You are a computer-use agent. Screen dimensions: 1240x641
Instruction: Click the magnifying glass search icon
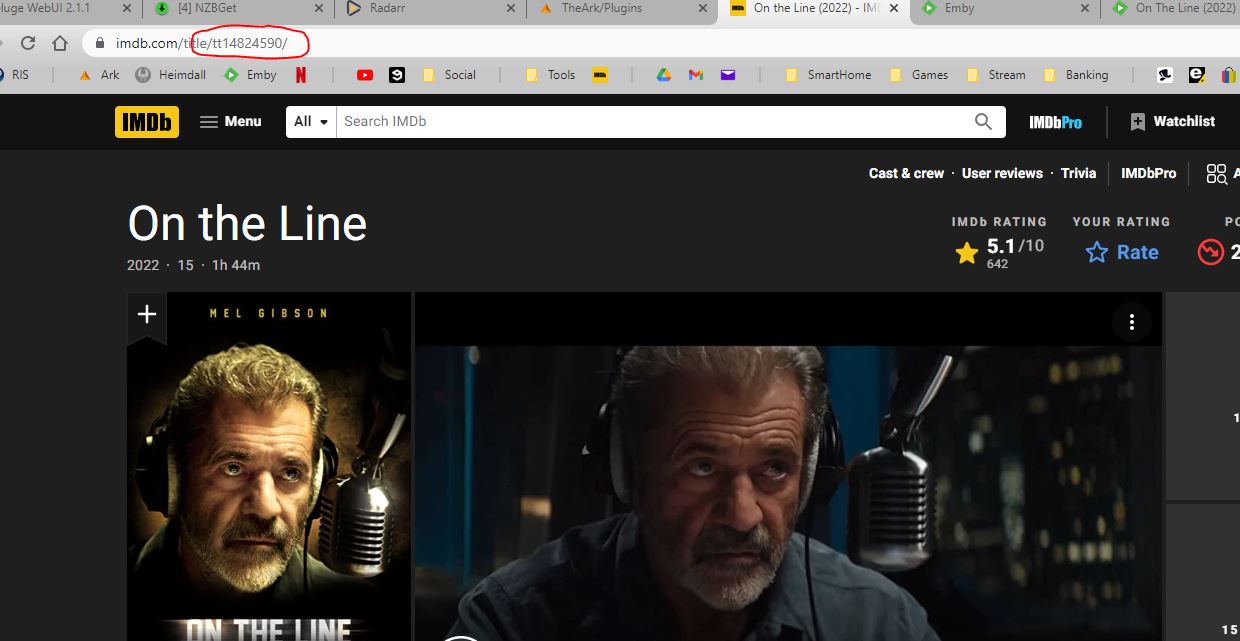(983, 122)
